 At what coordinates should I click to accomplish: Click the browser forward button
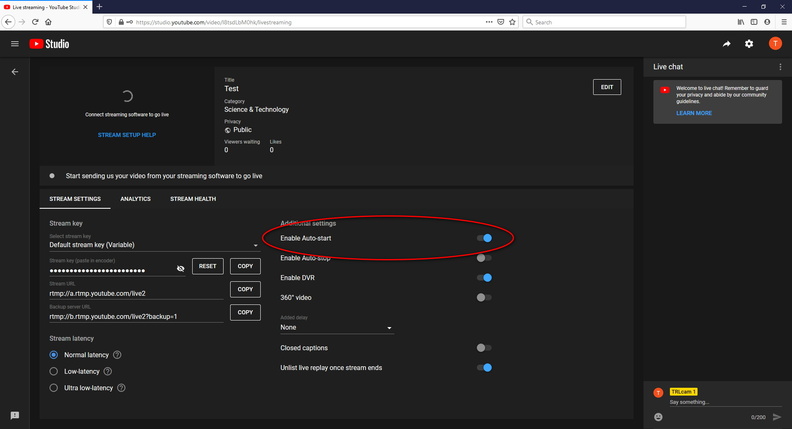pos(22,22)
